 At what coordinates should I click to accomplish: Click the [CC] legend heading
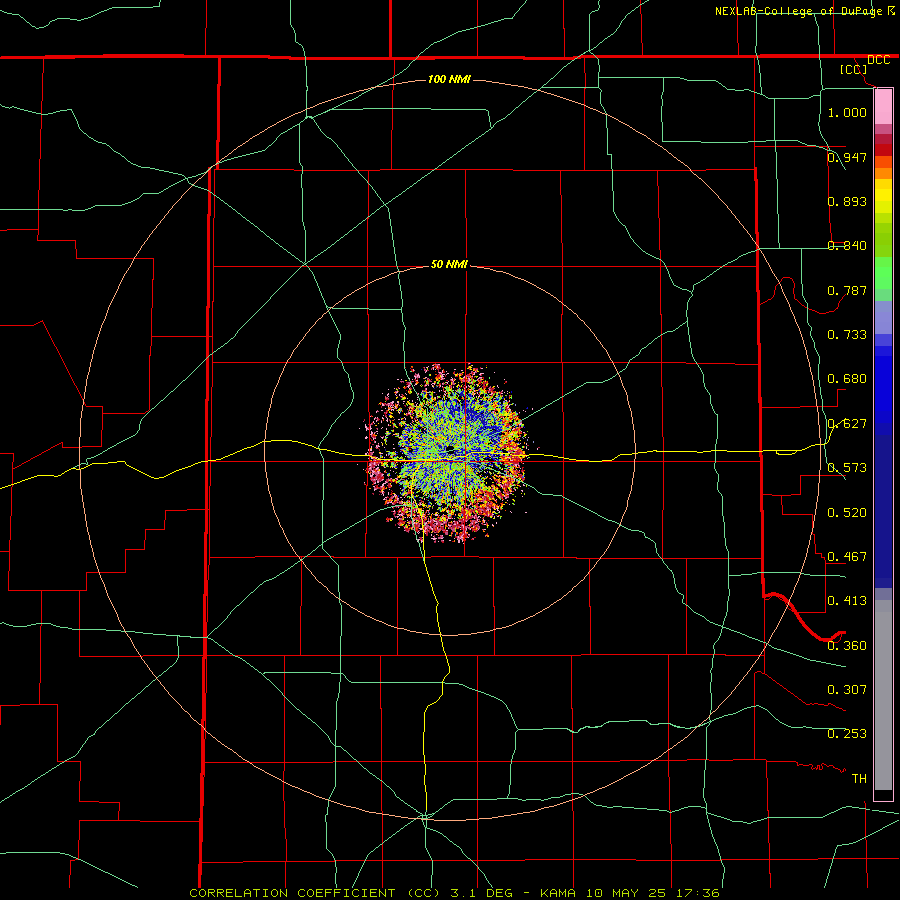(853, 69)
